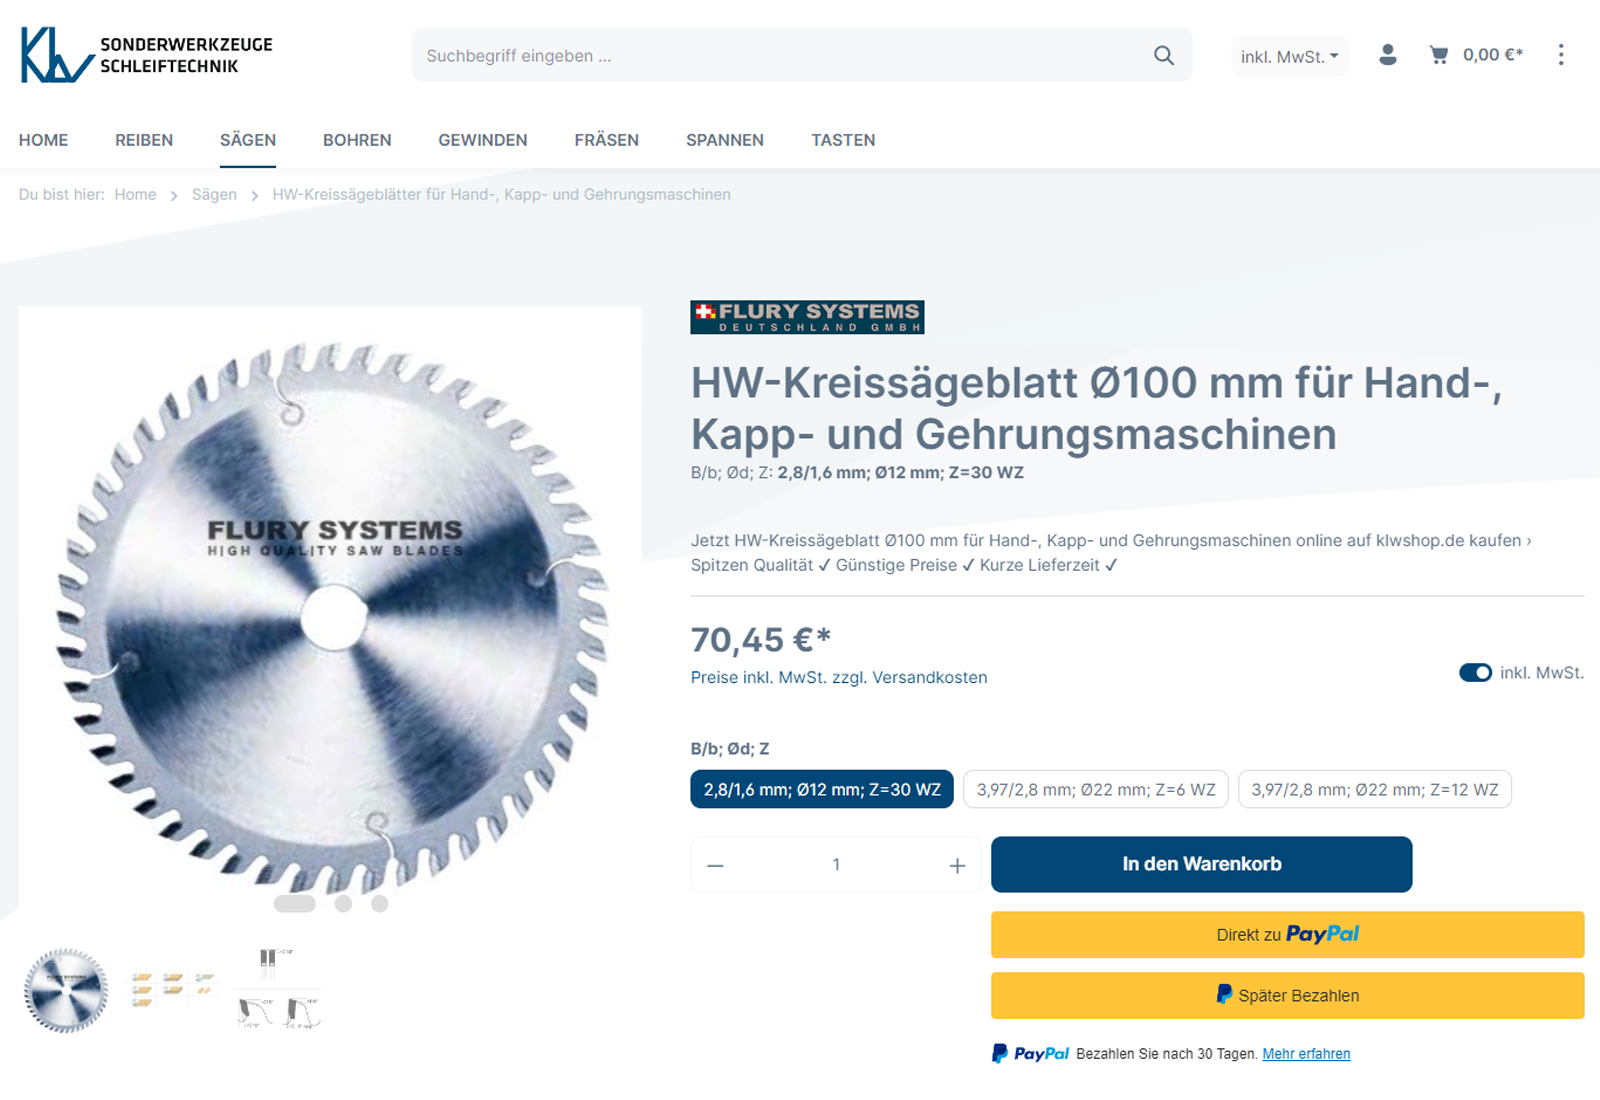This screenshot has width=1600, height=1100.
Task: Select variant 3,97/2,8 mm Z=6 WZ
Action: click(1096, 789)
